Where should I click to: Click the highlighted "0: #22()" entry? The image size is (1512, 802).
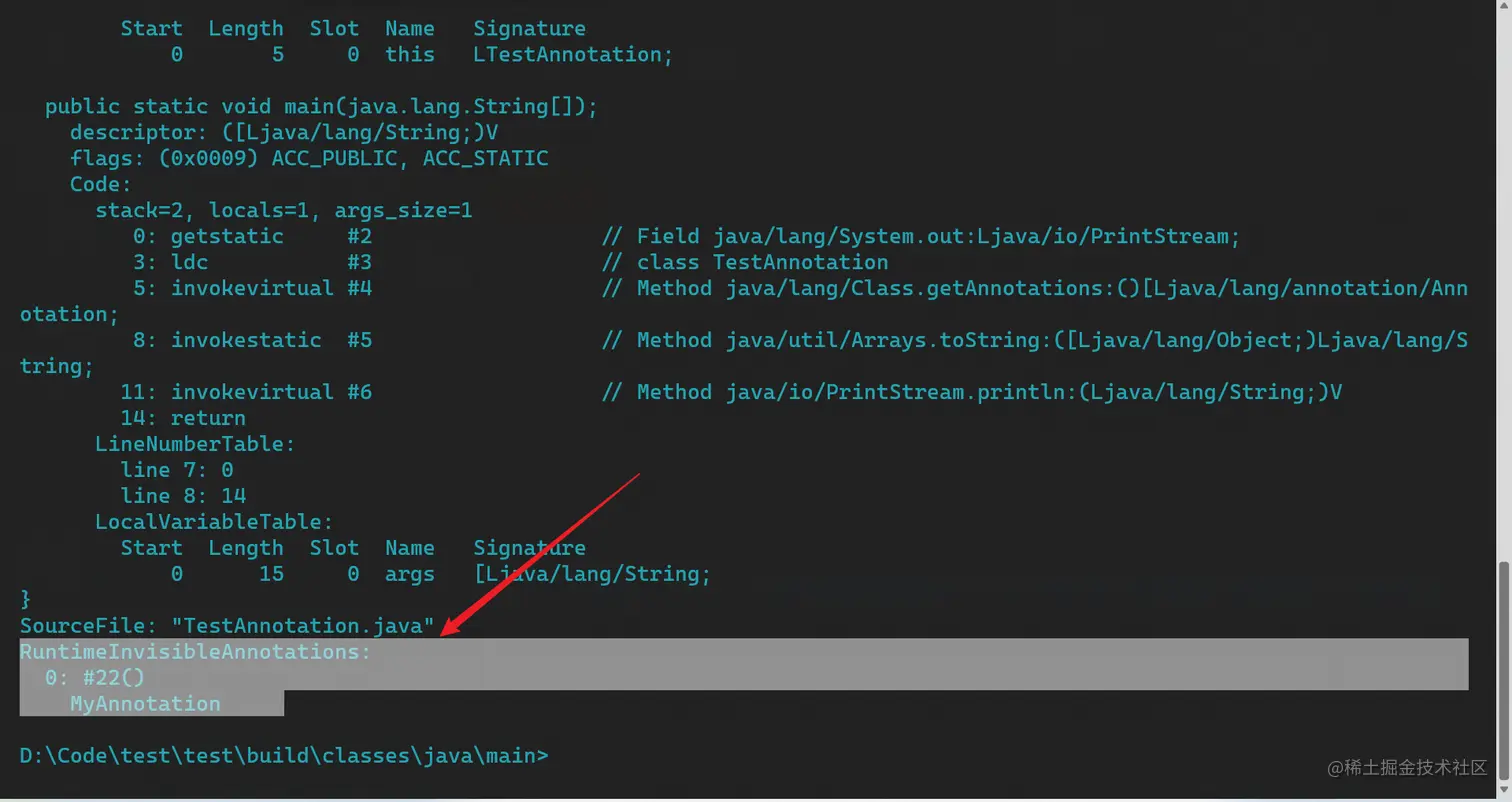click(x=95, y=678)
